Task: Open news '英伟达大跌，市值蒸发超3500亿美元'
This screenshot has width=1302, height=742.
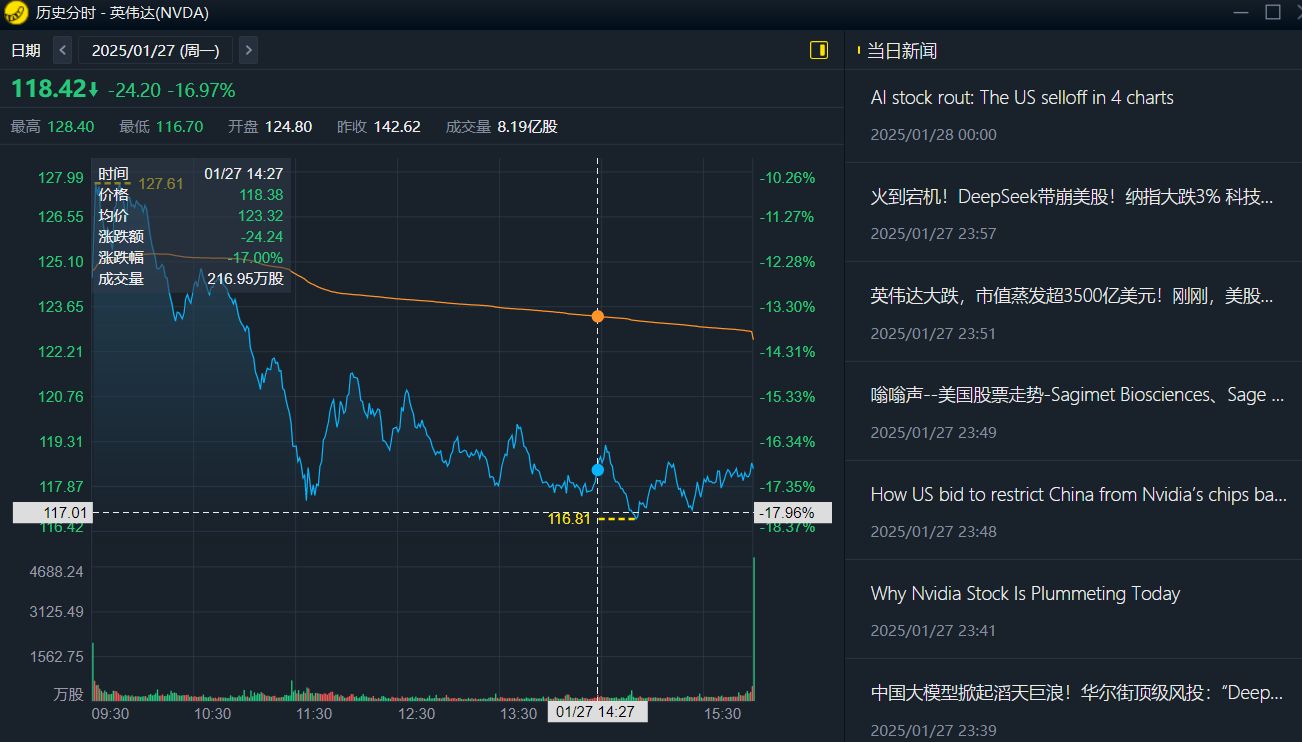Action: pyautogui.click(x=1072, y=296)
